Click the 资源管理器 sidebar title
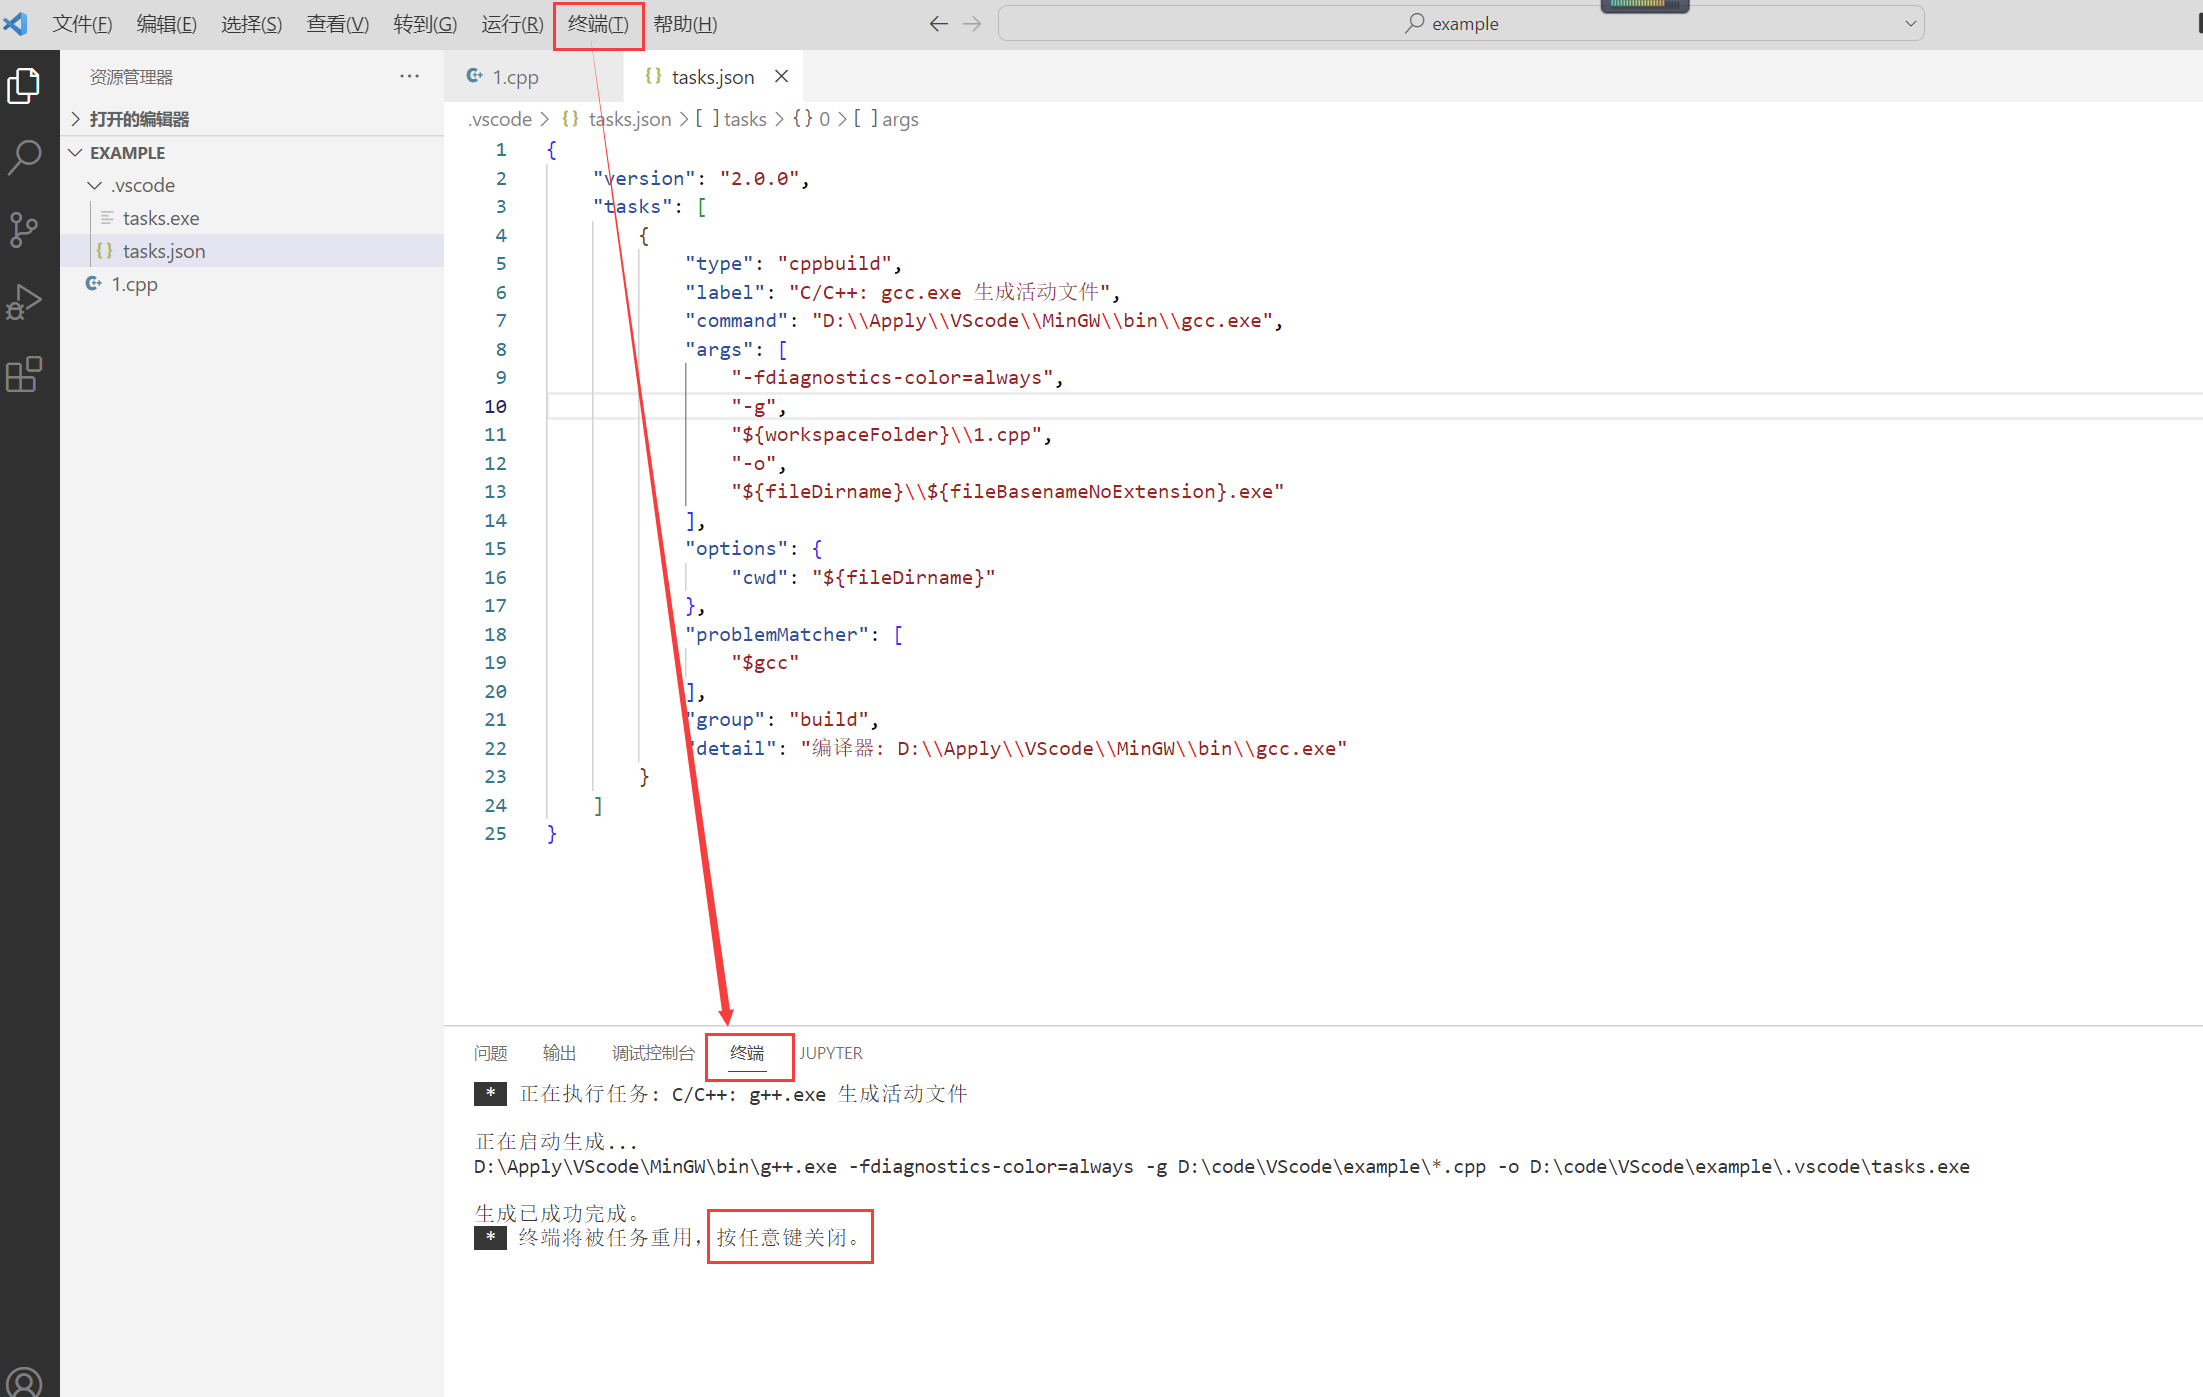2203x1397 pixels. (131, 77)
